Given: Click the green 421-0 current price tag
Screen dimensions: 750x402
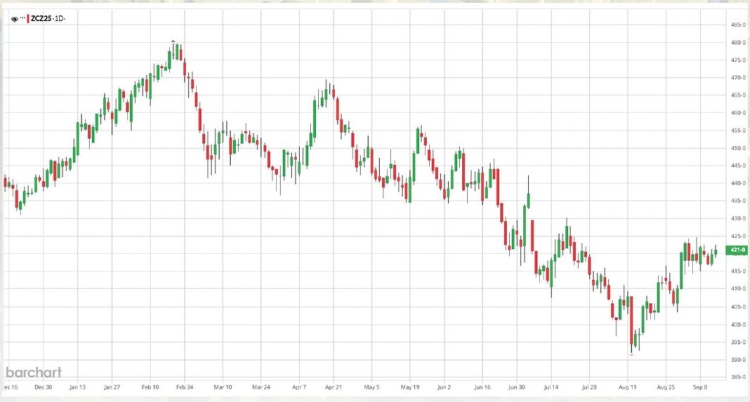Looking at the screenshot, I should click(x=736, y=250).
